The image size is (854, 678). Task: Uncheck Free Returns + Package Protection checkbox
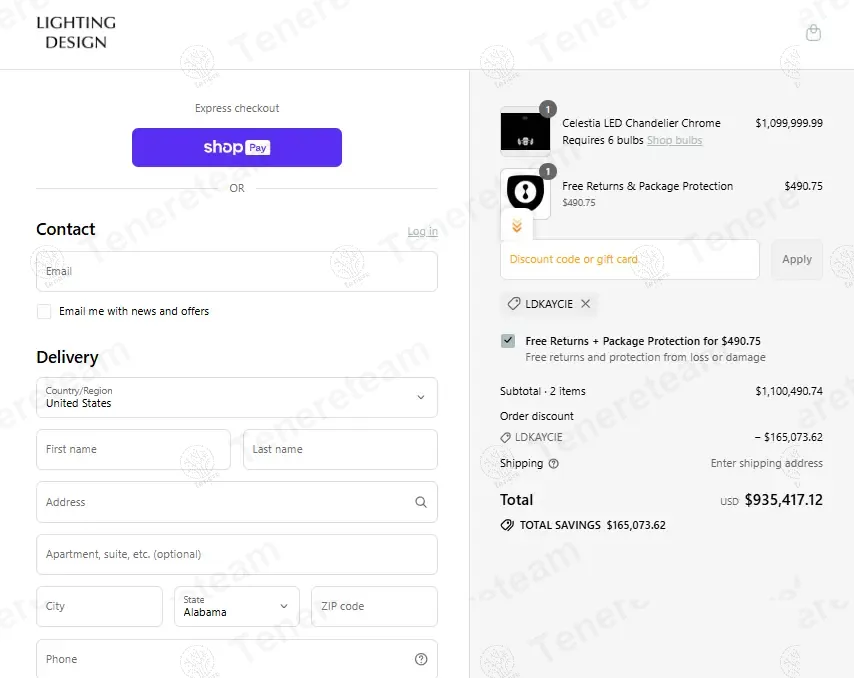coord(508,341)
